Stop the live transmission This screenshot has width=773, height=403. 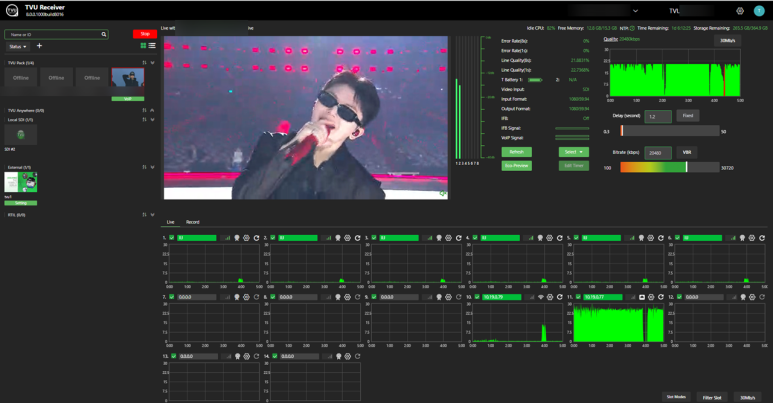pyautogui.click(x=145, y=34)
